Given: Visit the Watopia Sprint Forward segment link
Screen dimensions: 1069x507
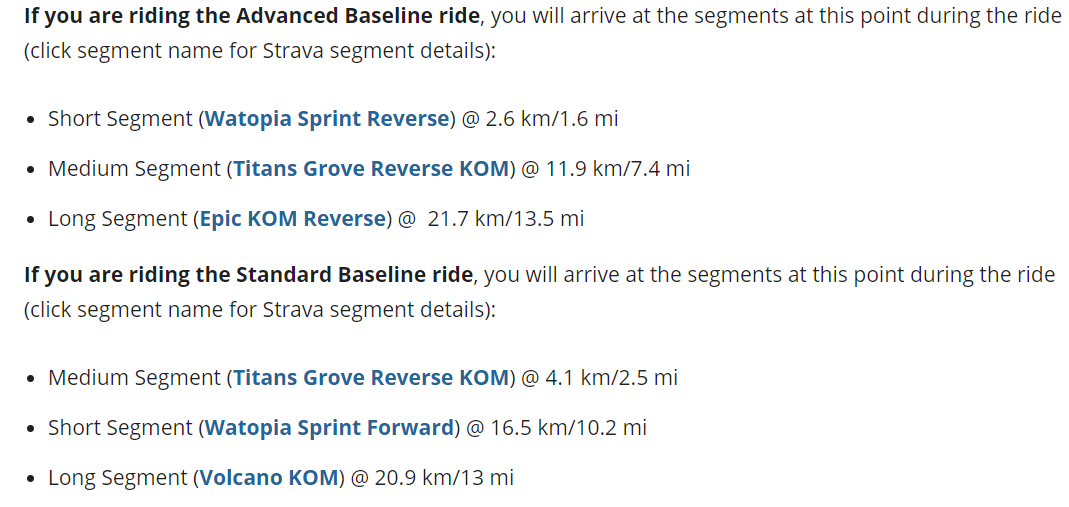Looking at the screenshot, I should point(329,427).
